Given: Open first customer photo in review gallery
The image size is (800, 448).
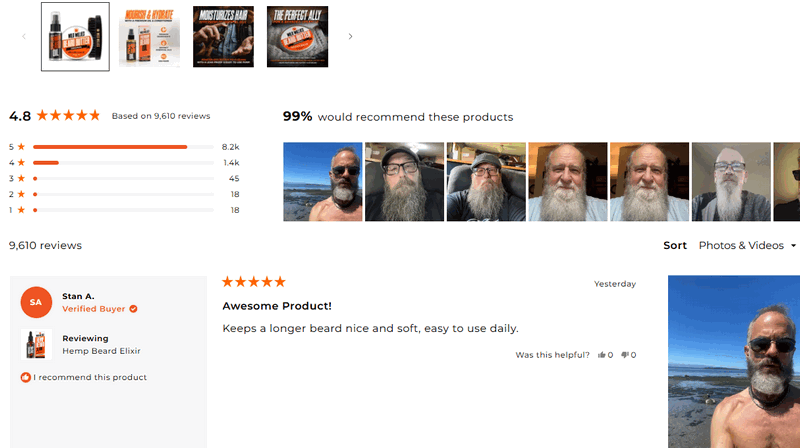Looking at the screenshot, I should click(322, 181).
